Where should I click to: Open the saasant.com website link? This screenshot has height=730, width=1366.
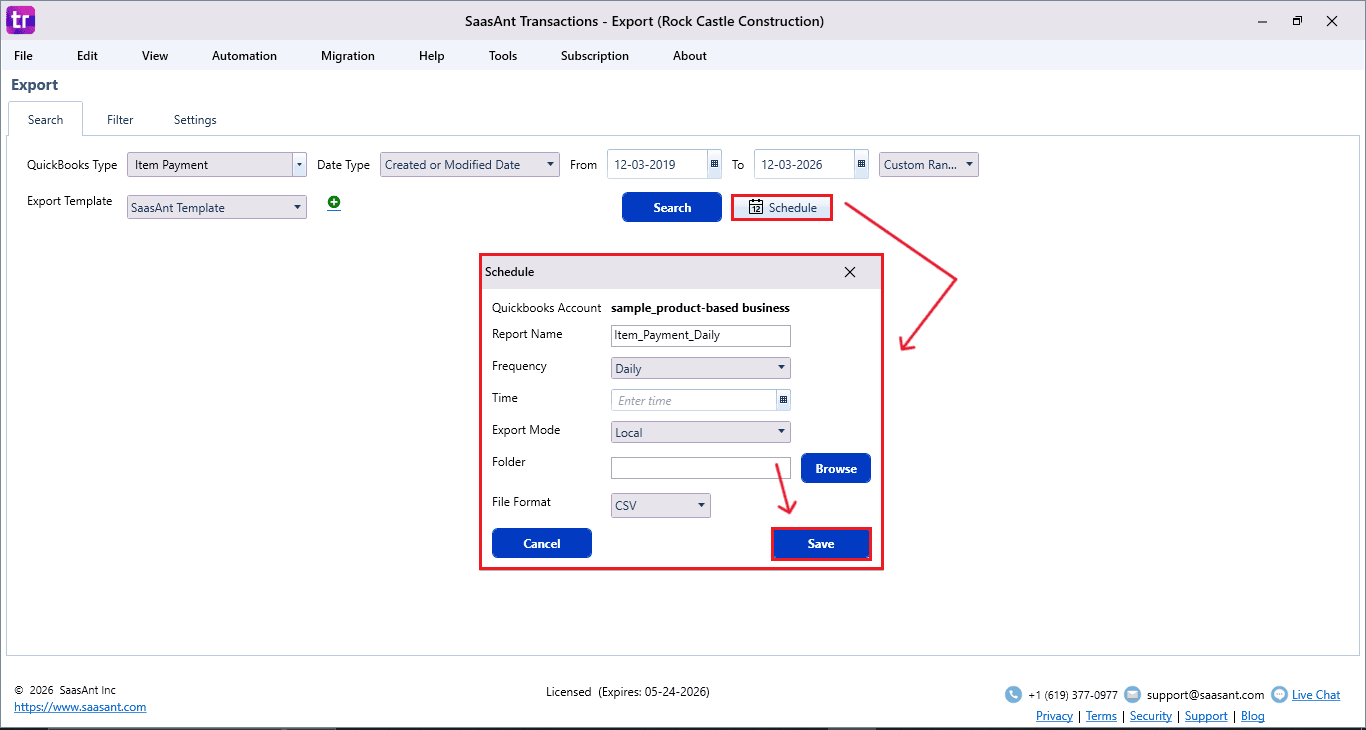click(80, 707)
